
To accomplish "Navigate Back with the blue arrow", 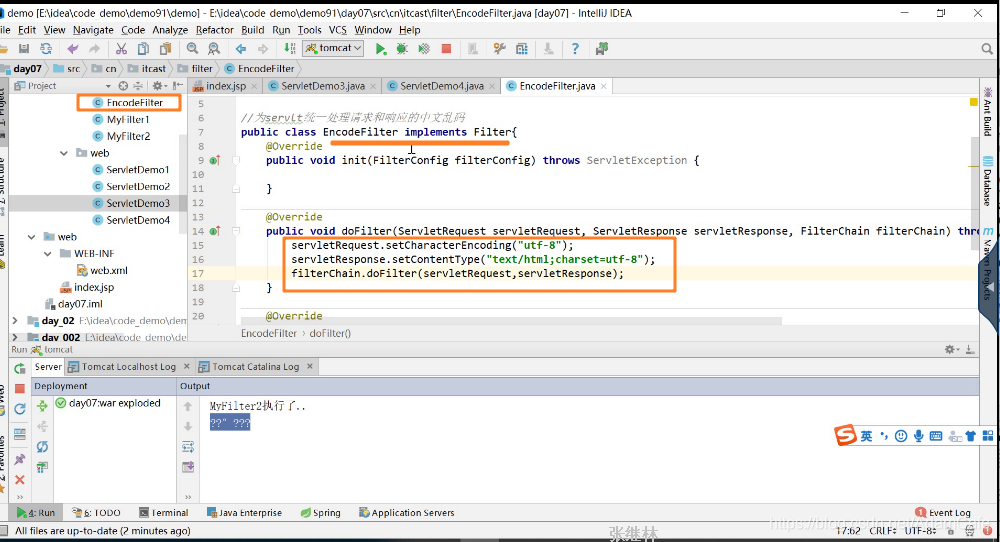I will click(x=241, y=48).
